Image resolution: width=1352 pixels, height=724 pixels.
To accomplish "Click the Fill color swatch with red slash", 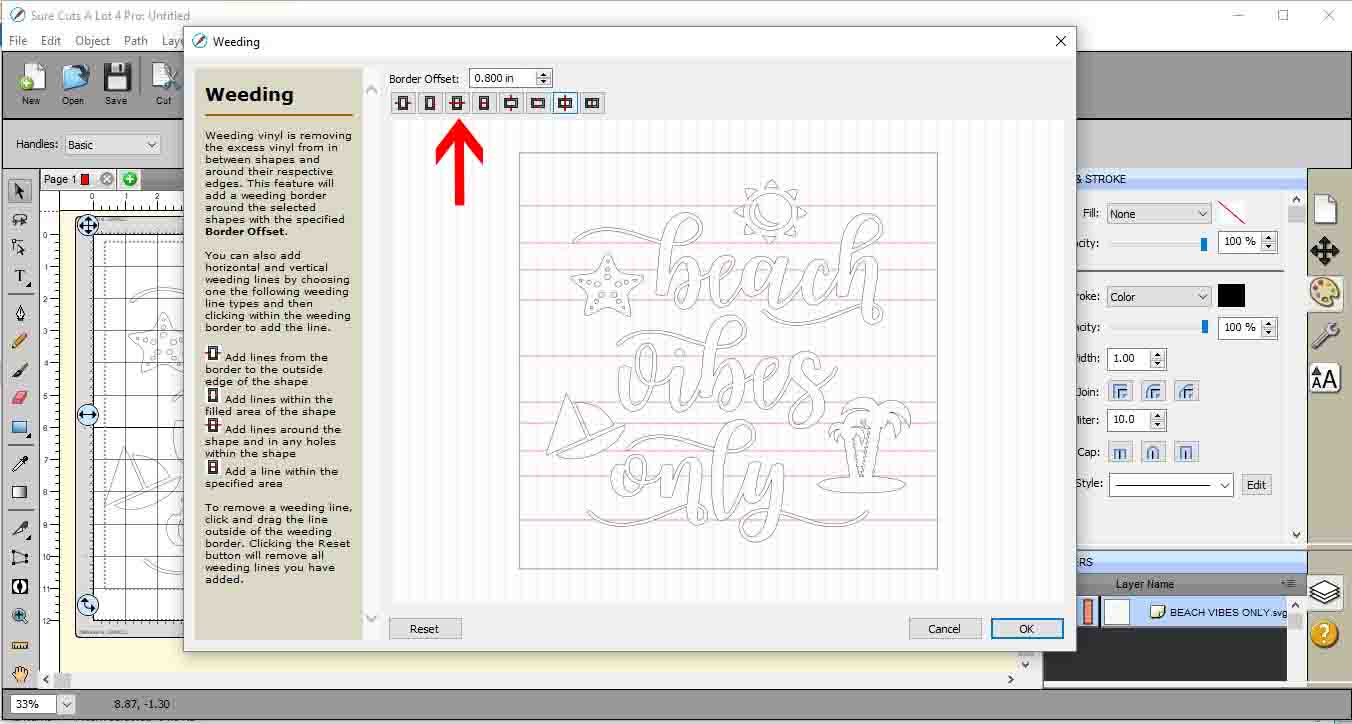I will (x=1231, y=212).
